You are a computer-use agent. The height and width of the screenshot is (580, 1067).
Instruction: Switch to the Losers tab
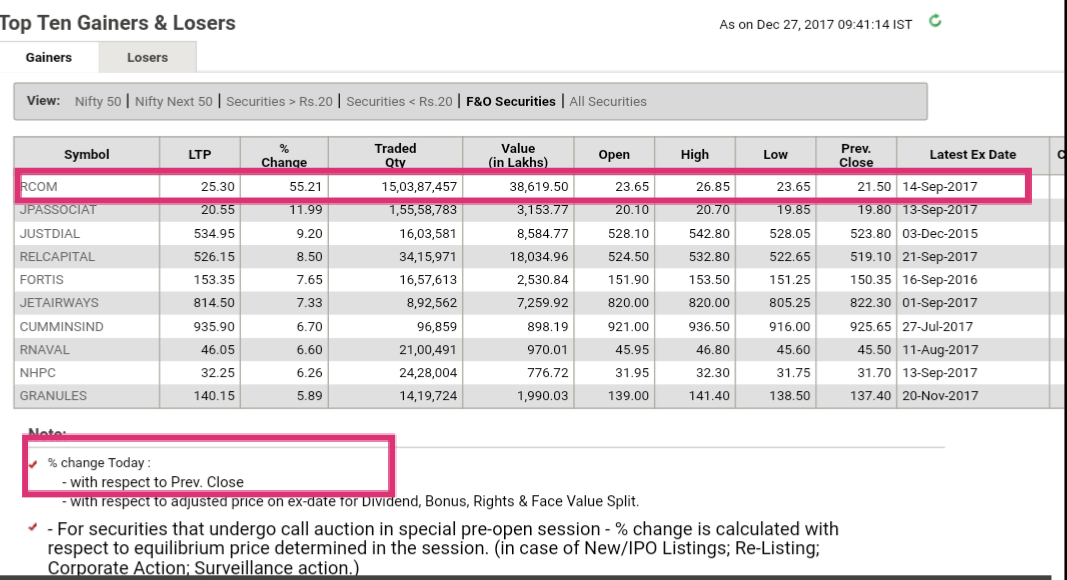(147, 57)
